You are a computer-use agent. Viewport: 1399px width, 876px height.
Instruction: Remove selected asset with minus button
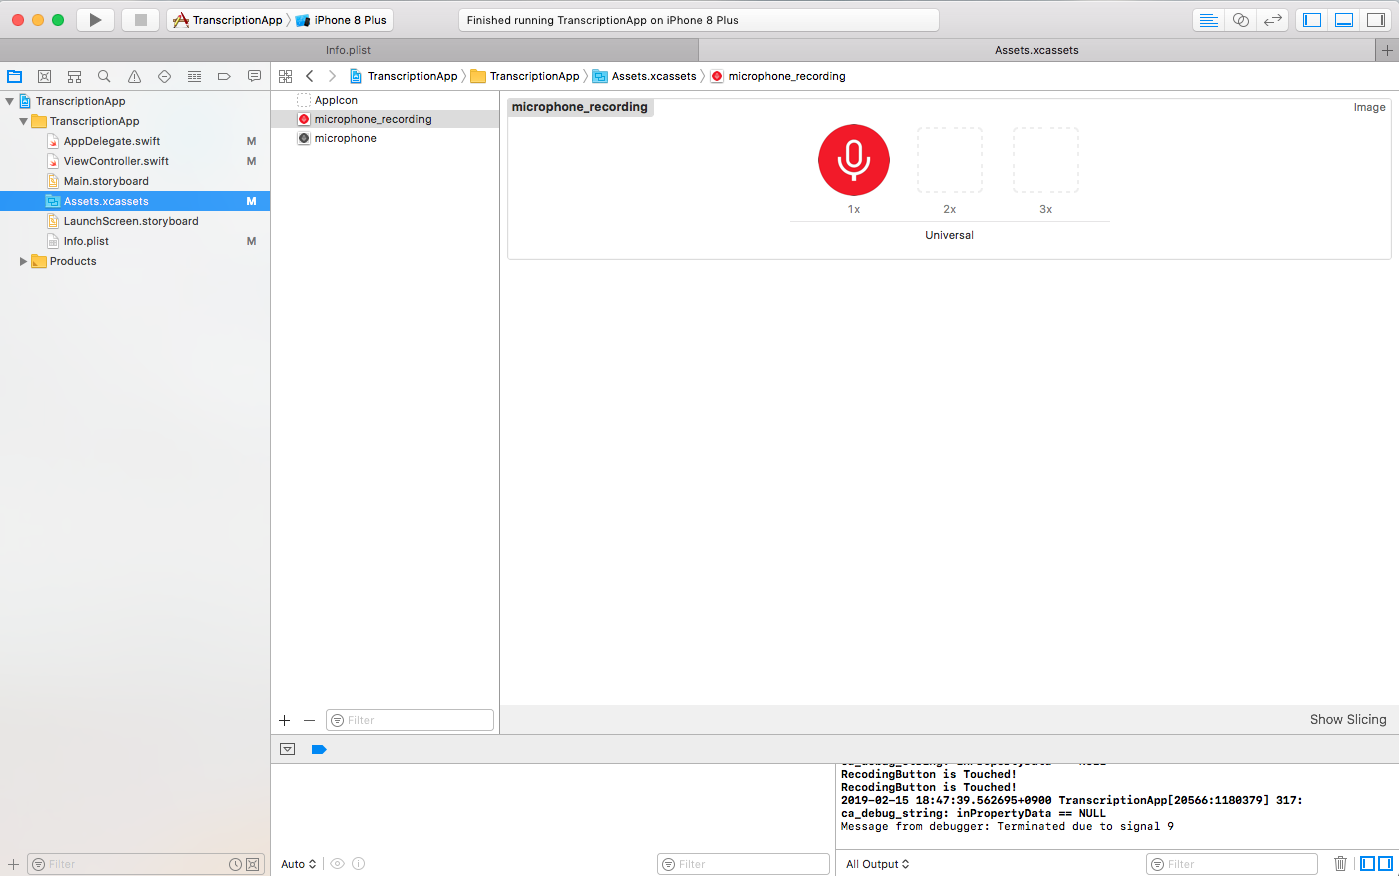click(x=309, y=720)
